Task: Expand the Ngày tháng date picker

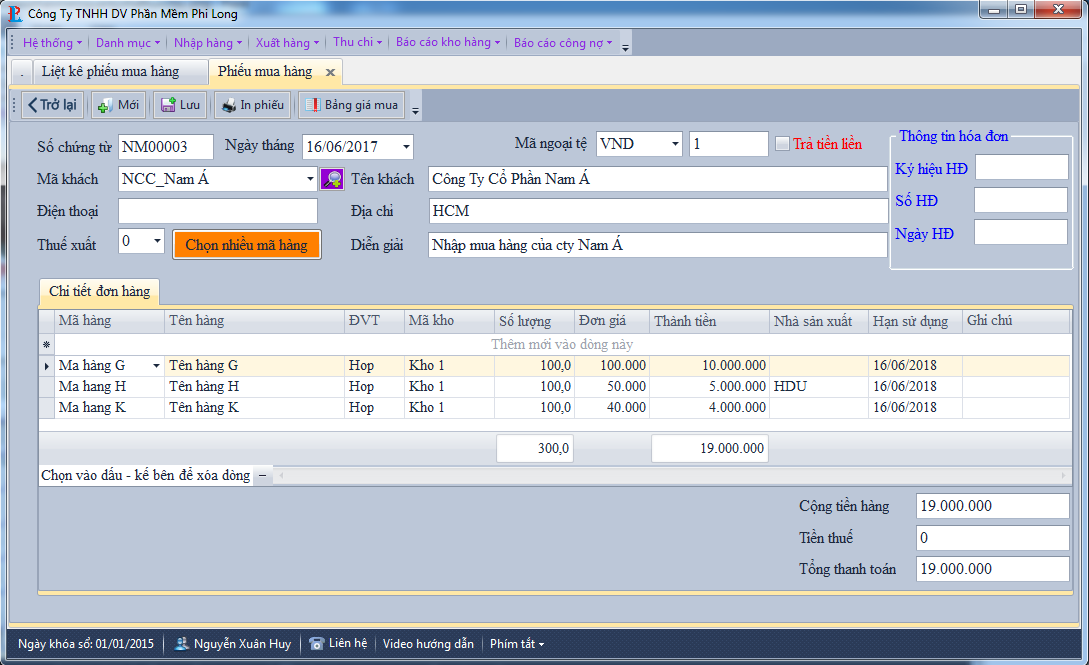Action: [x=406, y=146]
